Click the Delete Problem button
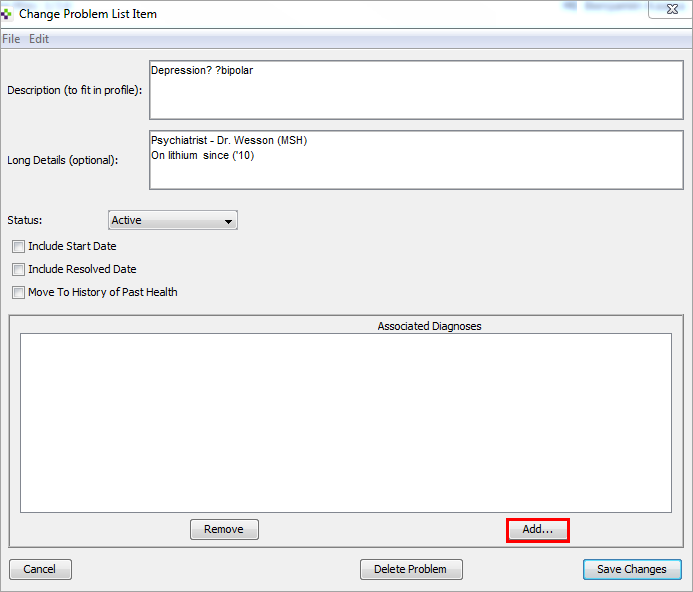 point(410,569)
